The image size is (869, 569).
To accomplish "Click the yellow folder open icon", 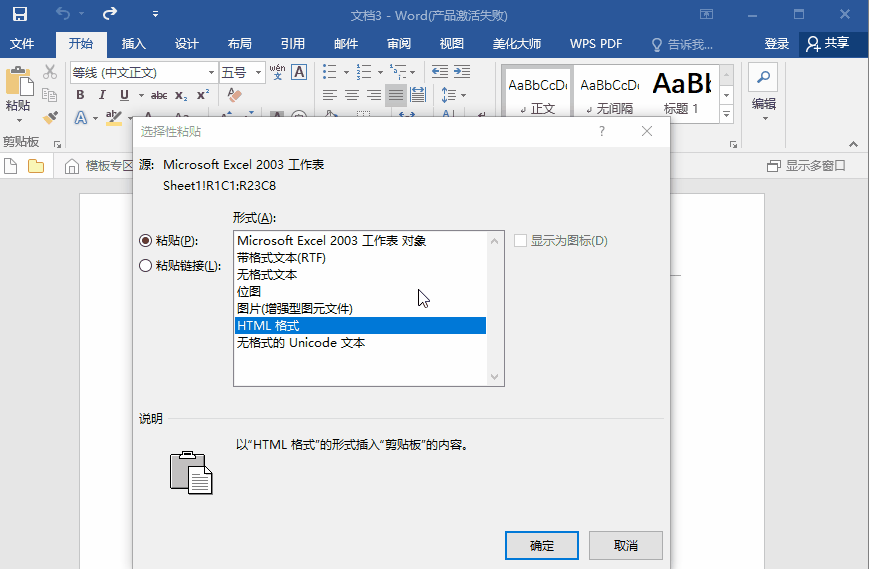I will pyautogui.click(x=36, y=166).
